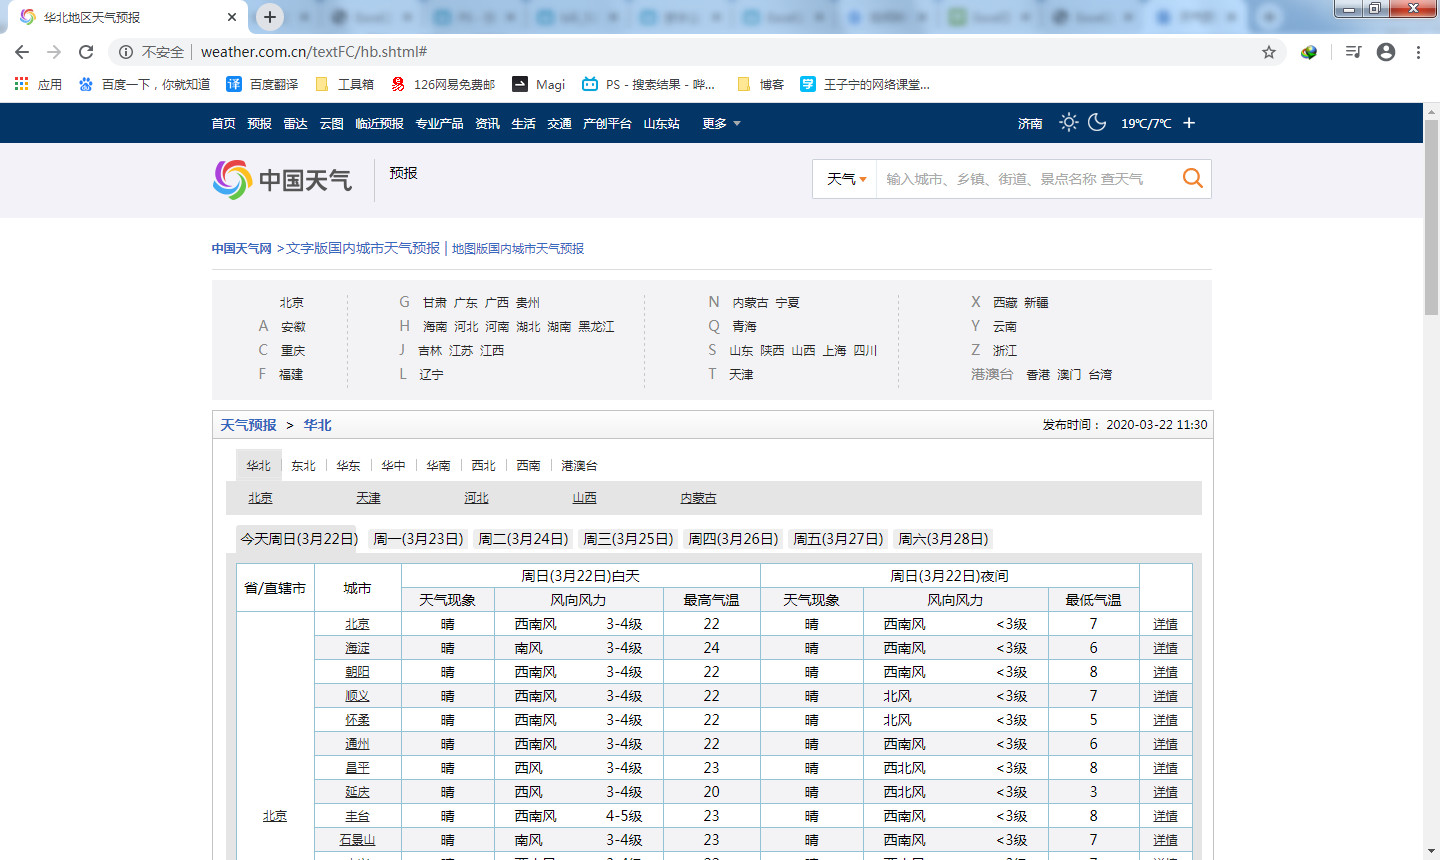
Task: Click the page vertical scrollbar thumb
Action: (x=1431, y=217)
